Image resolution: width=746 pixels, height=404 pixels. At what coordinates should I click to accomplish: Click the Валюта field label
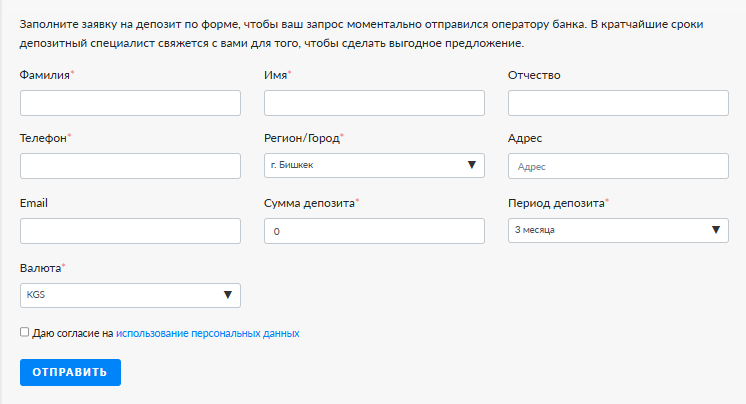(40, 268)
